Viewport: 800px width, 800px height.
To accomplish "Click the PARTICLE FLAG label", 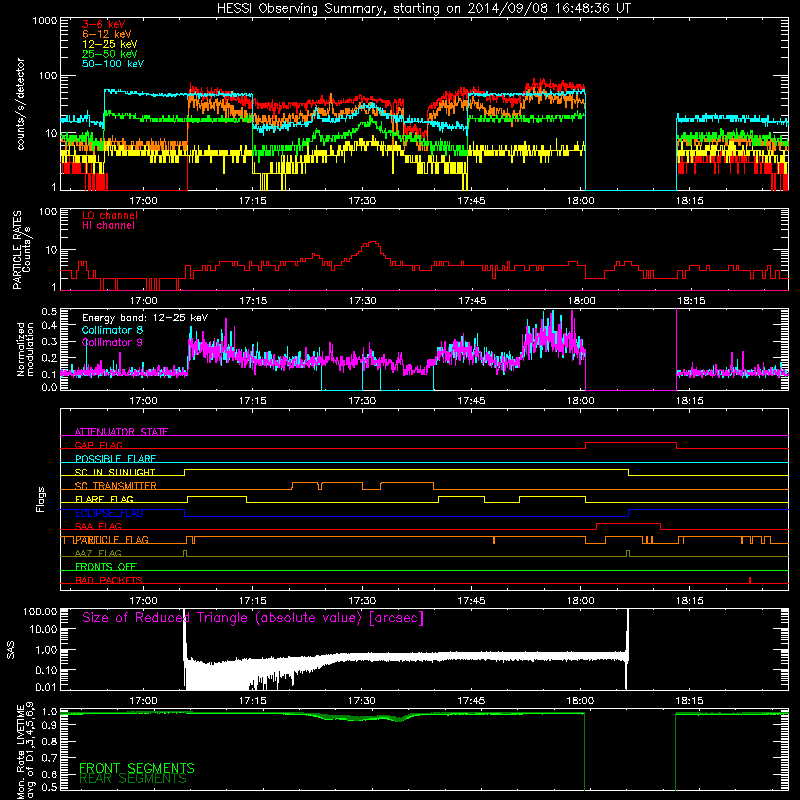I will click(112, 540).
